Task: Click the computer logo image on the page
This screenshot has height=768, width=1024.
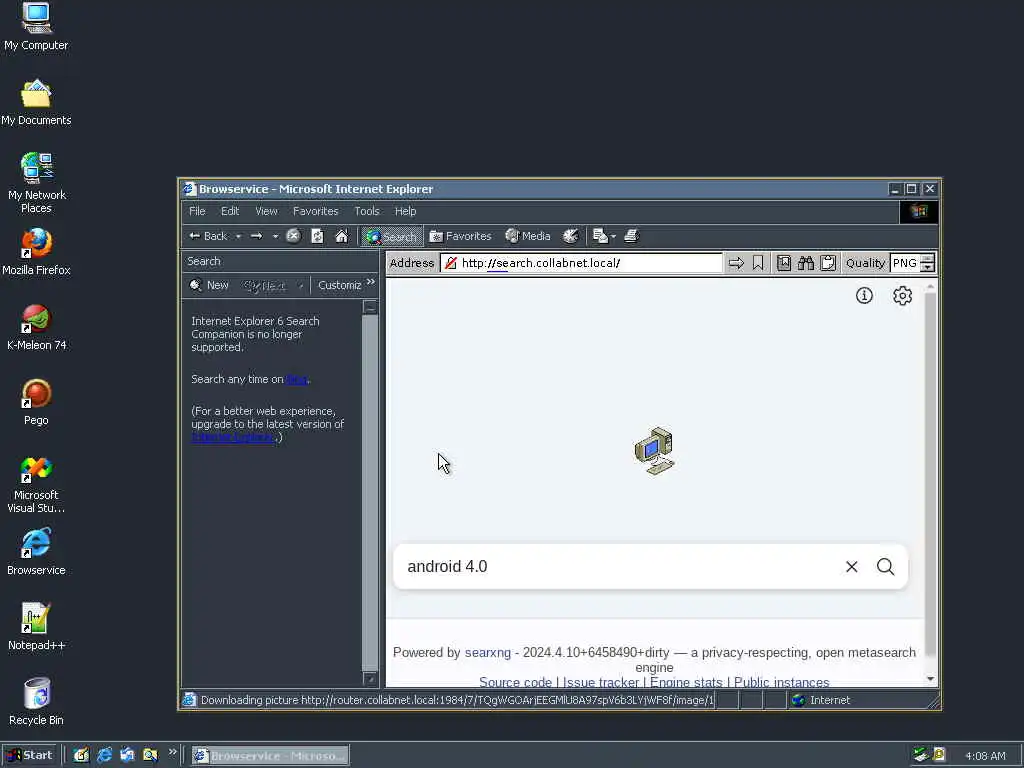Action: (x=654, y=451)
